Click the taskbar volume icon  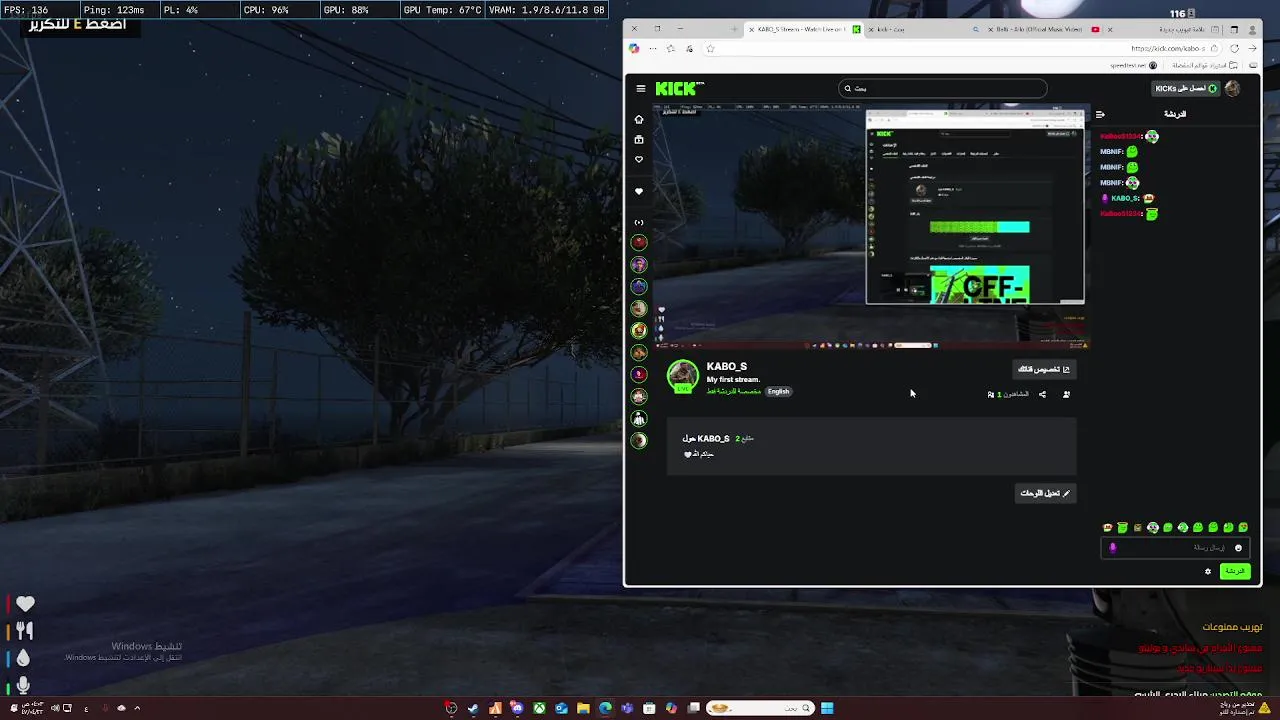pyautogui.click(x=55, y=708)
